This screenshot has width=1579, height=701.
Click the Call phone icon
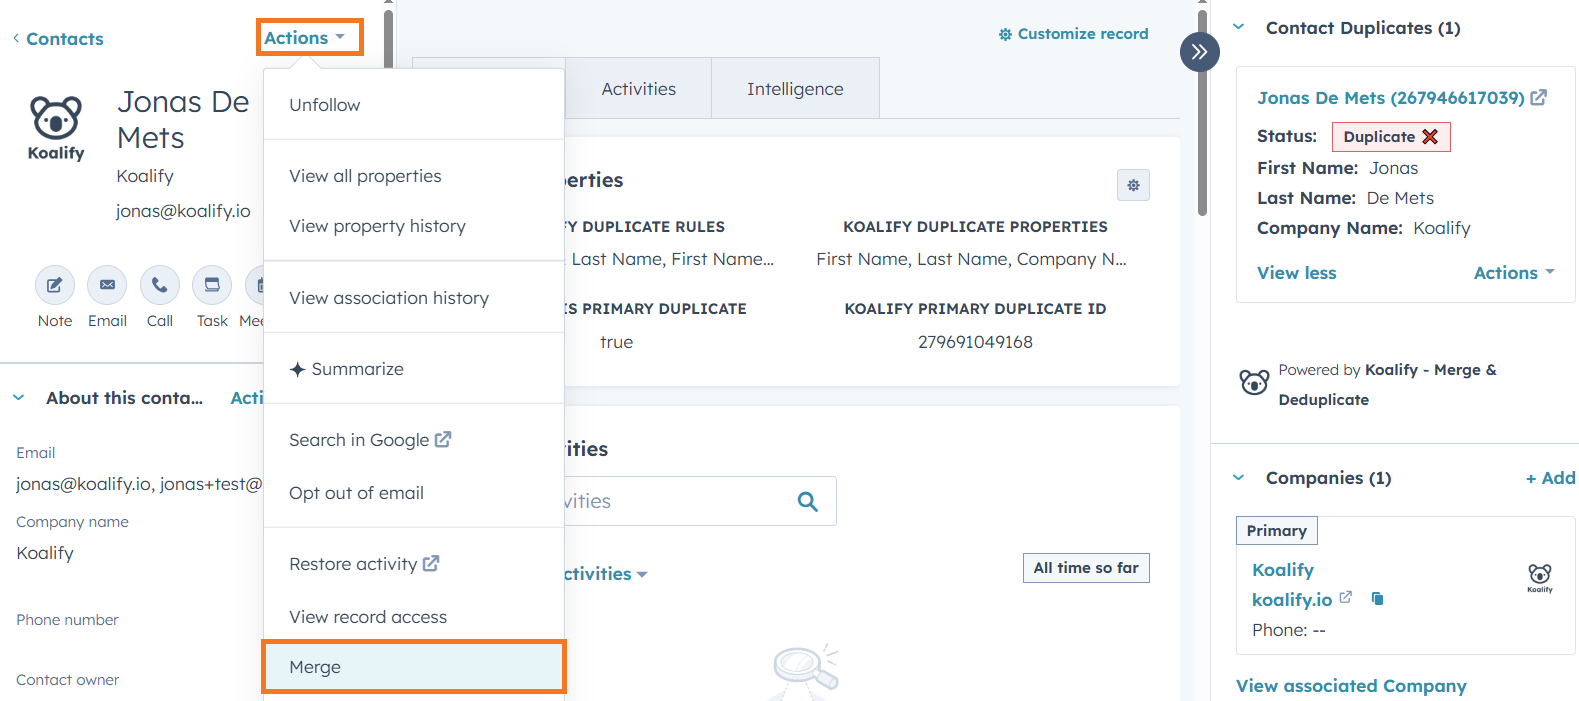[x=160, y=286]
